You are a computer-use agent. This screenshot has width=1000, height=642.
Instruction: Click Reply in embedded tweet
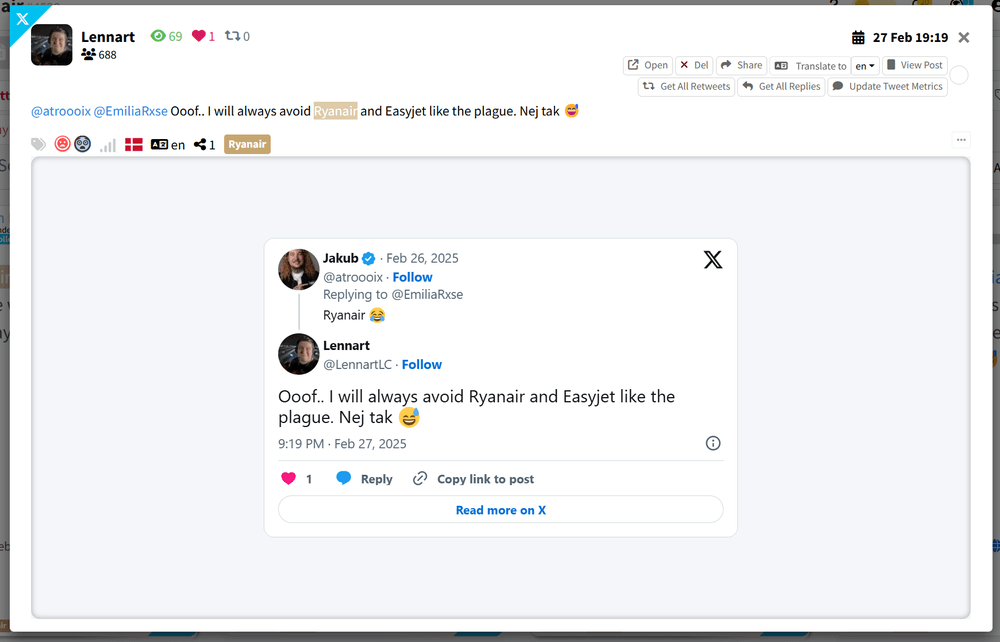click(364, 479)
